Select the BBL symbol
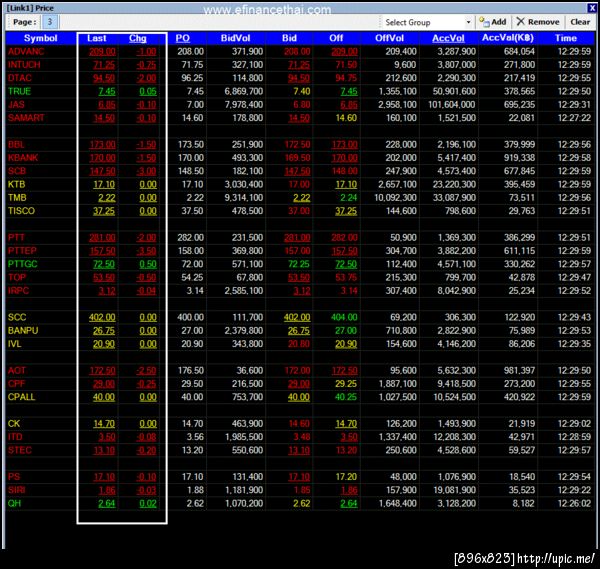This screenshot has height=569, width=600. [16, 145]
